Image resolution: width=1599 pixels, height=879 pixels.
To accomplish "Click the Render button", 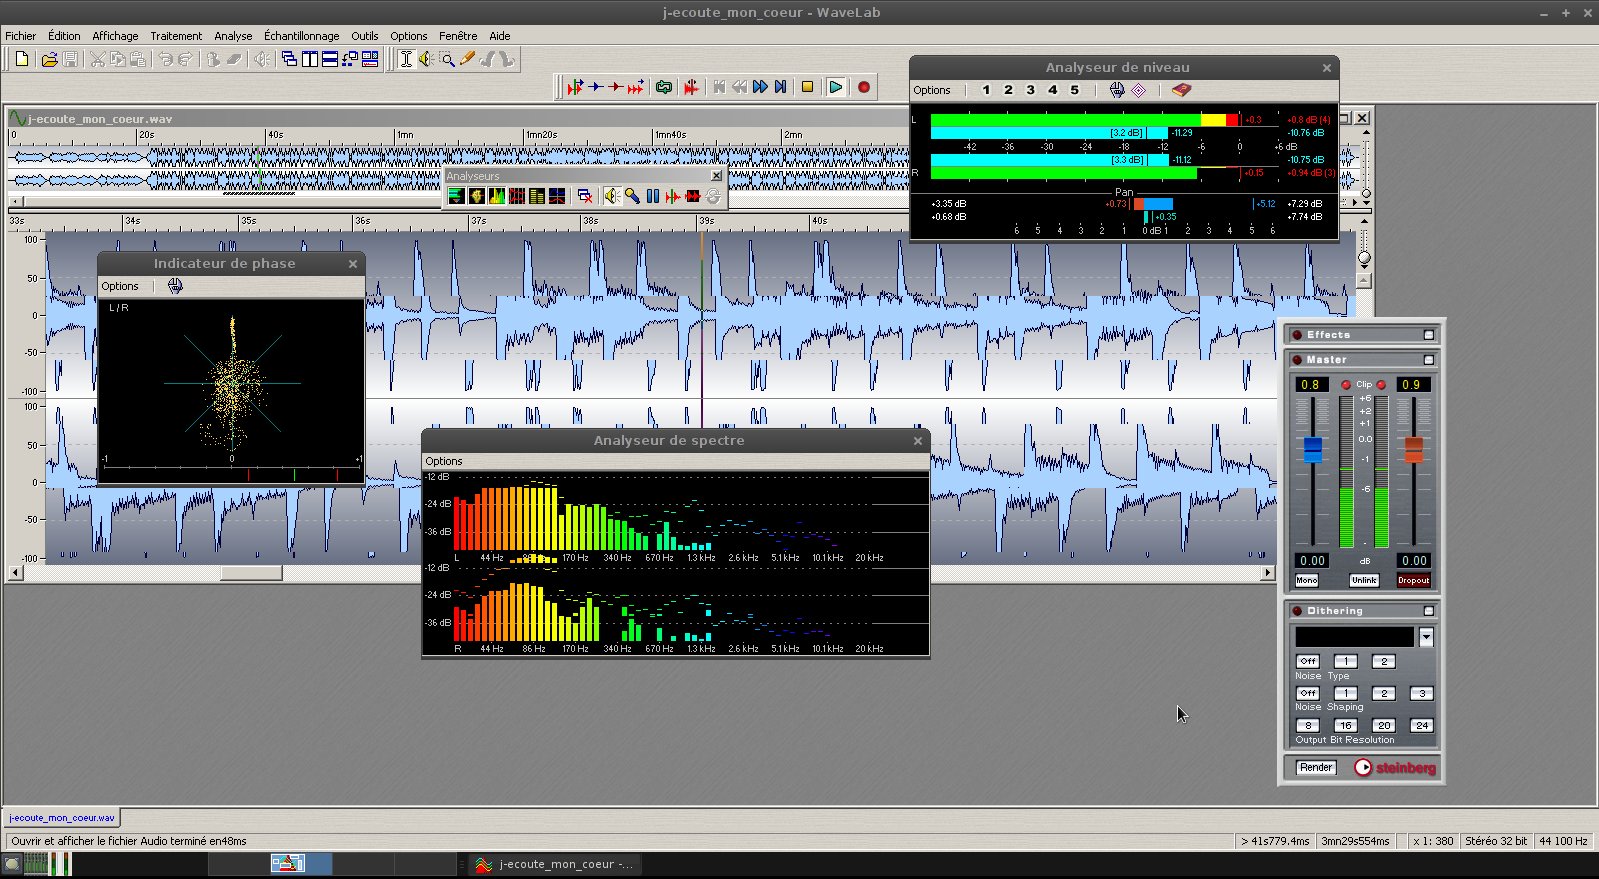I will tap(1316, 768).
